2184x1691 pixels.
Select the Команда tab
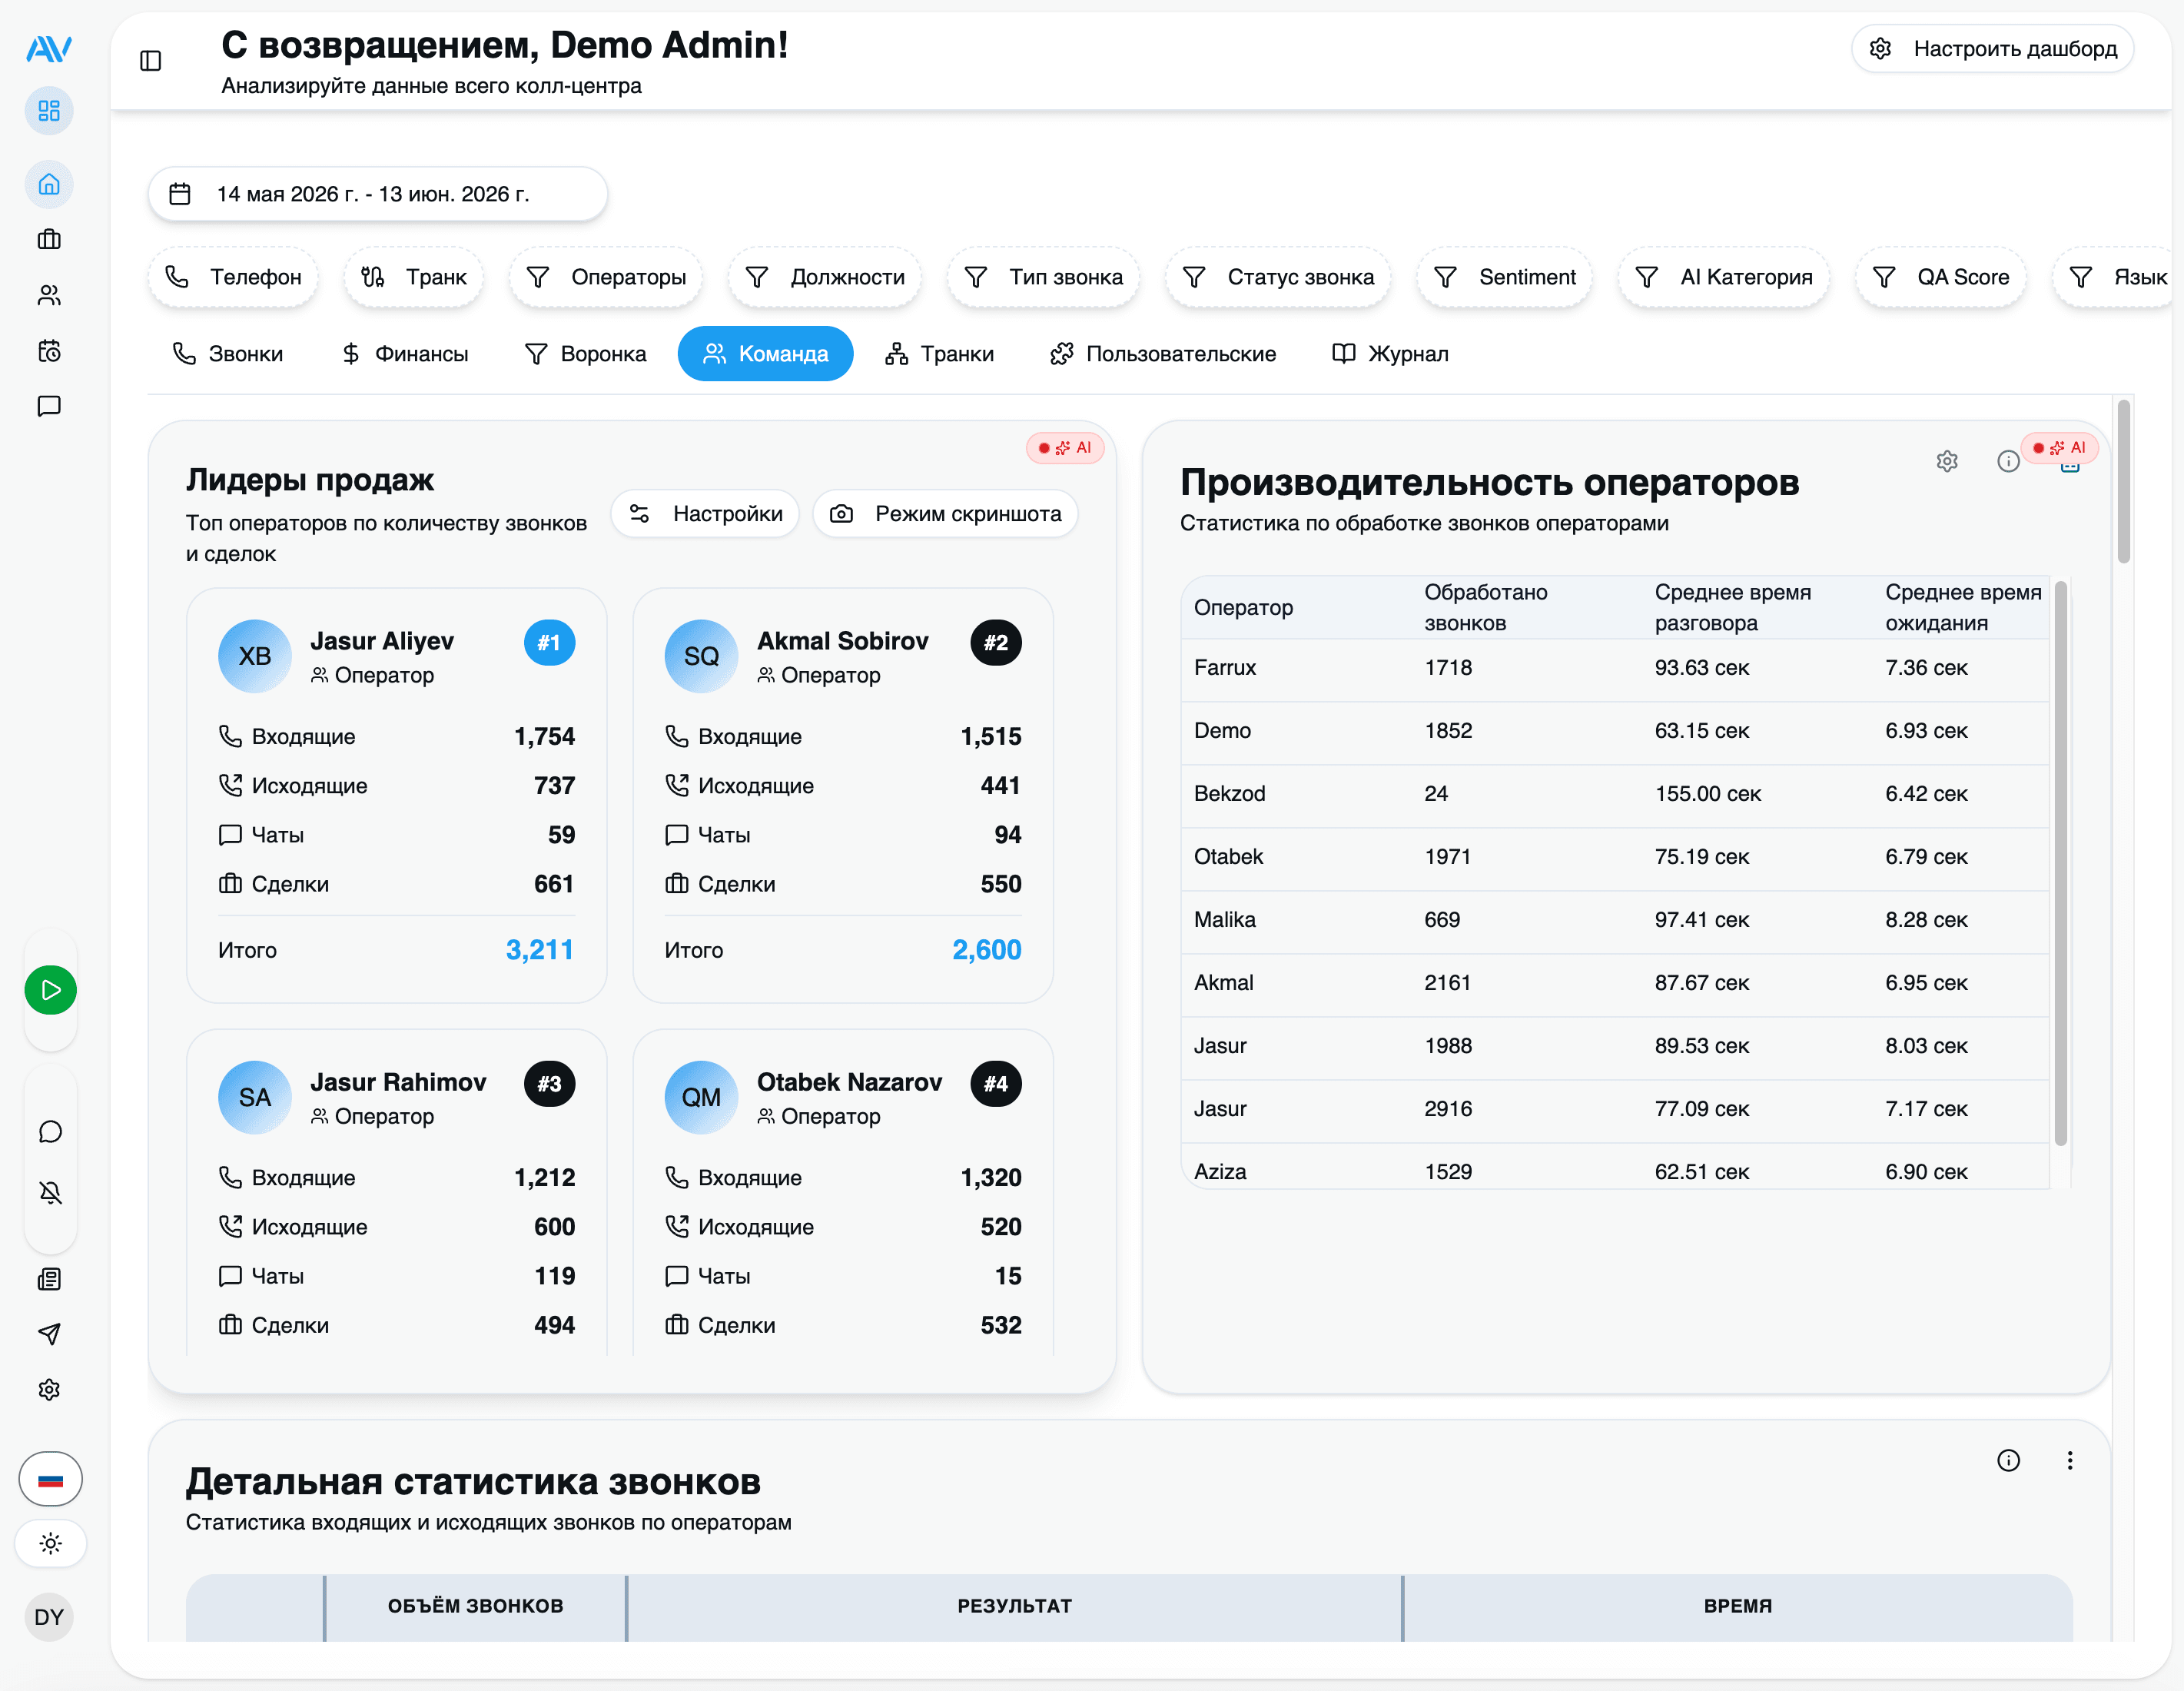tap(766, 354)
